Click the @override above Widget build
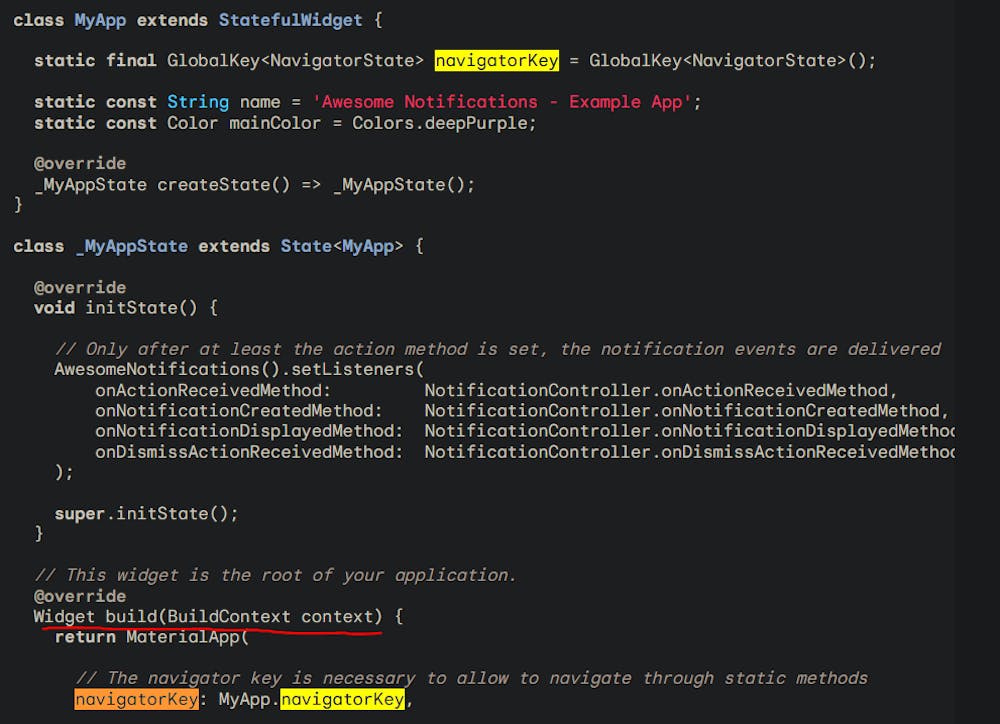The width and height of the screenshot is (1000, 724). point(80,596)
